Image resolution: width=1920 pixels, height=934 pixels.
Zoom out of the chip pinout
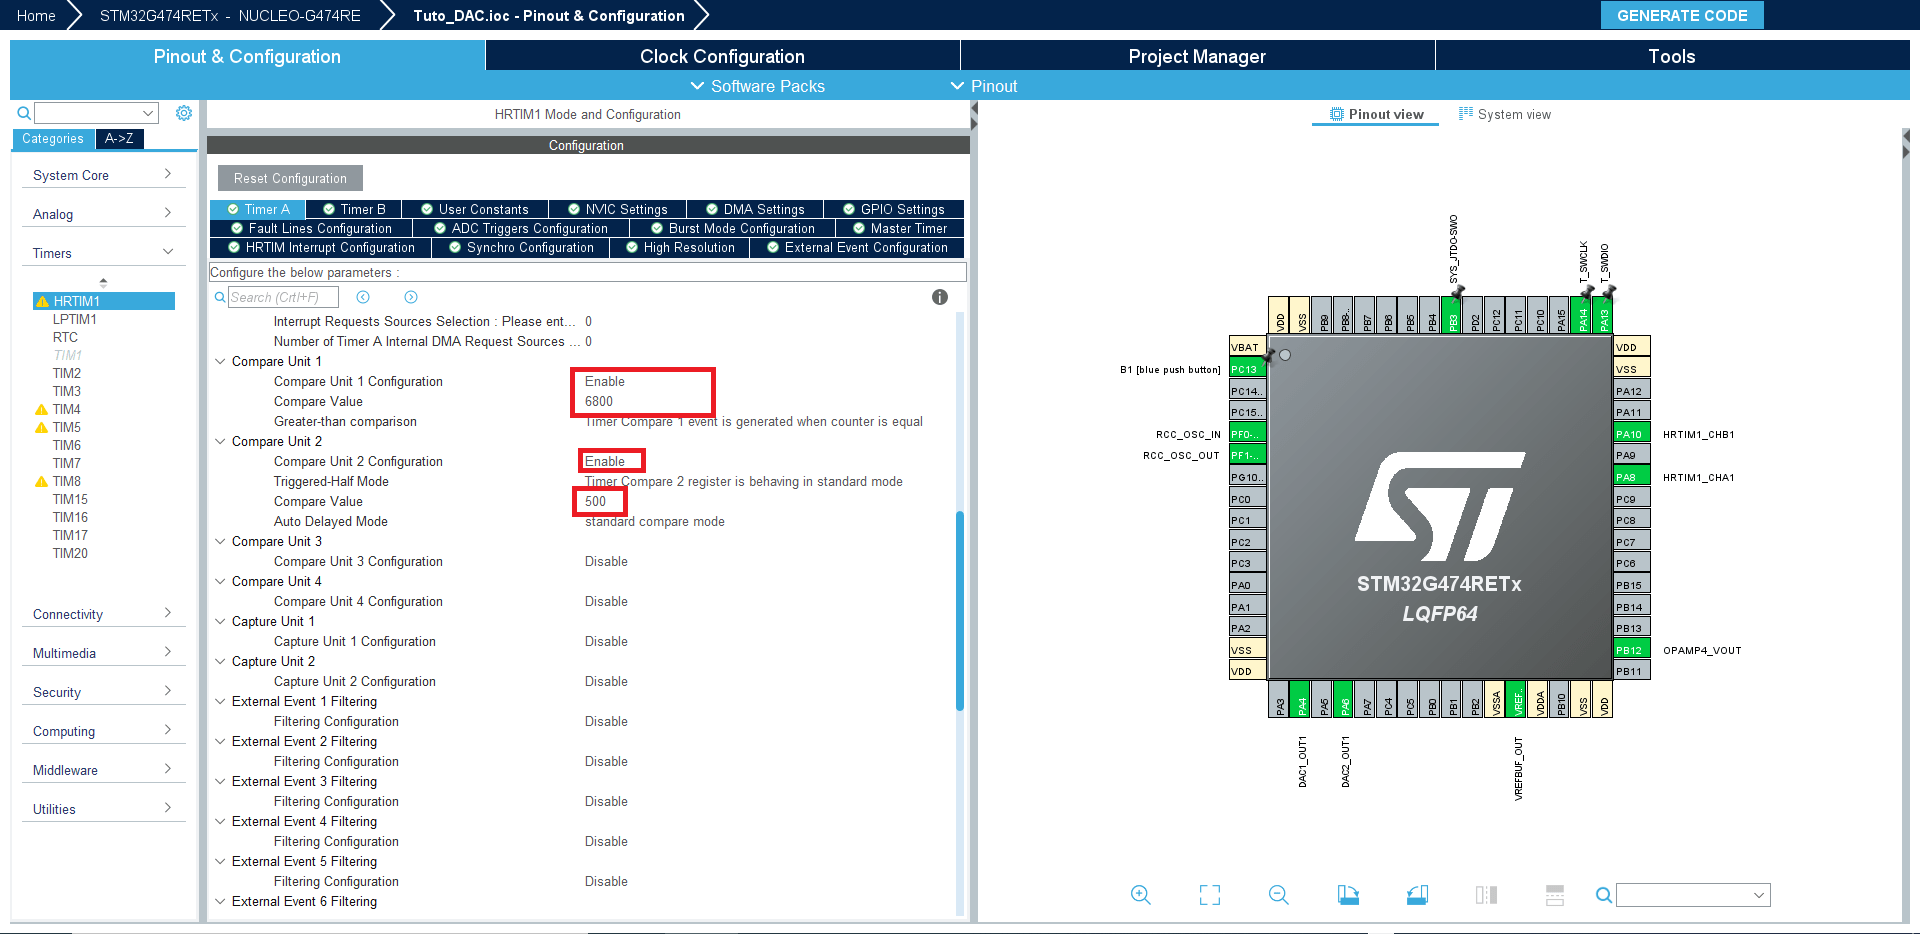(1279, 895)
